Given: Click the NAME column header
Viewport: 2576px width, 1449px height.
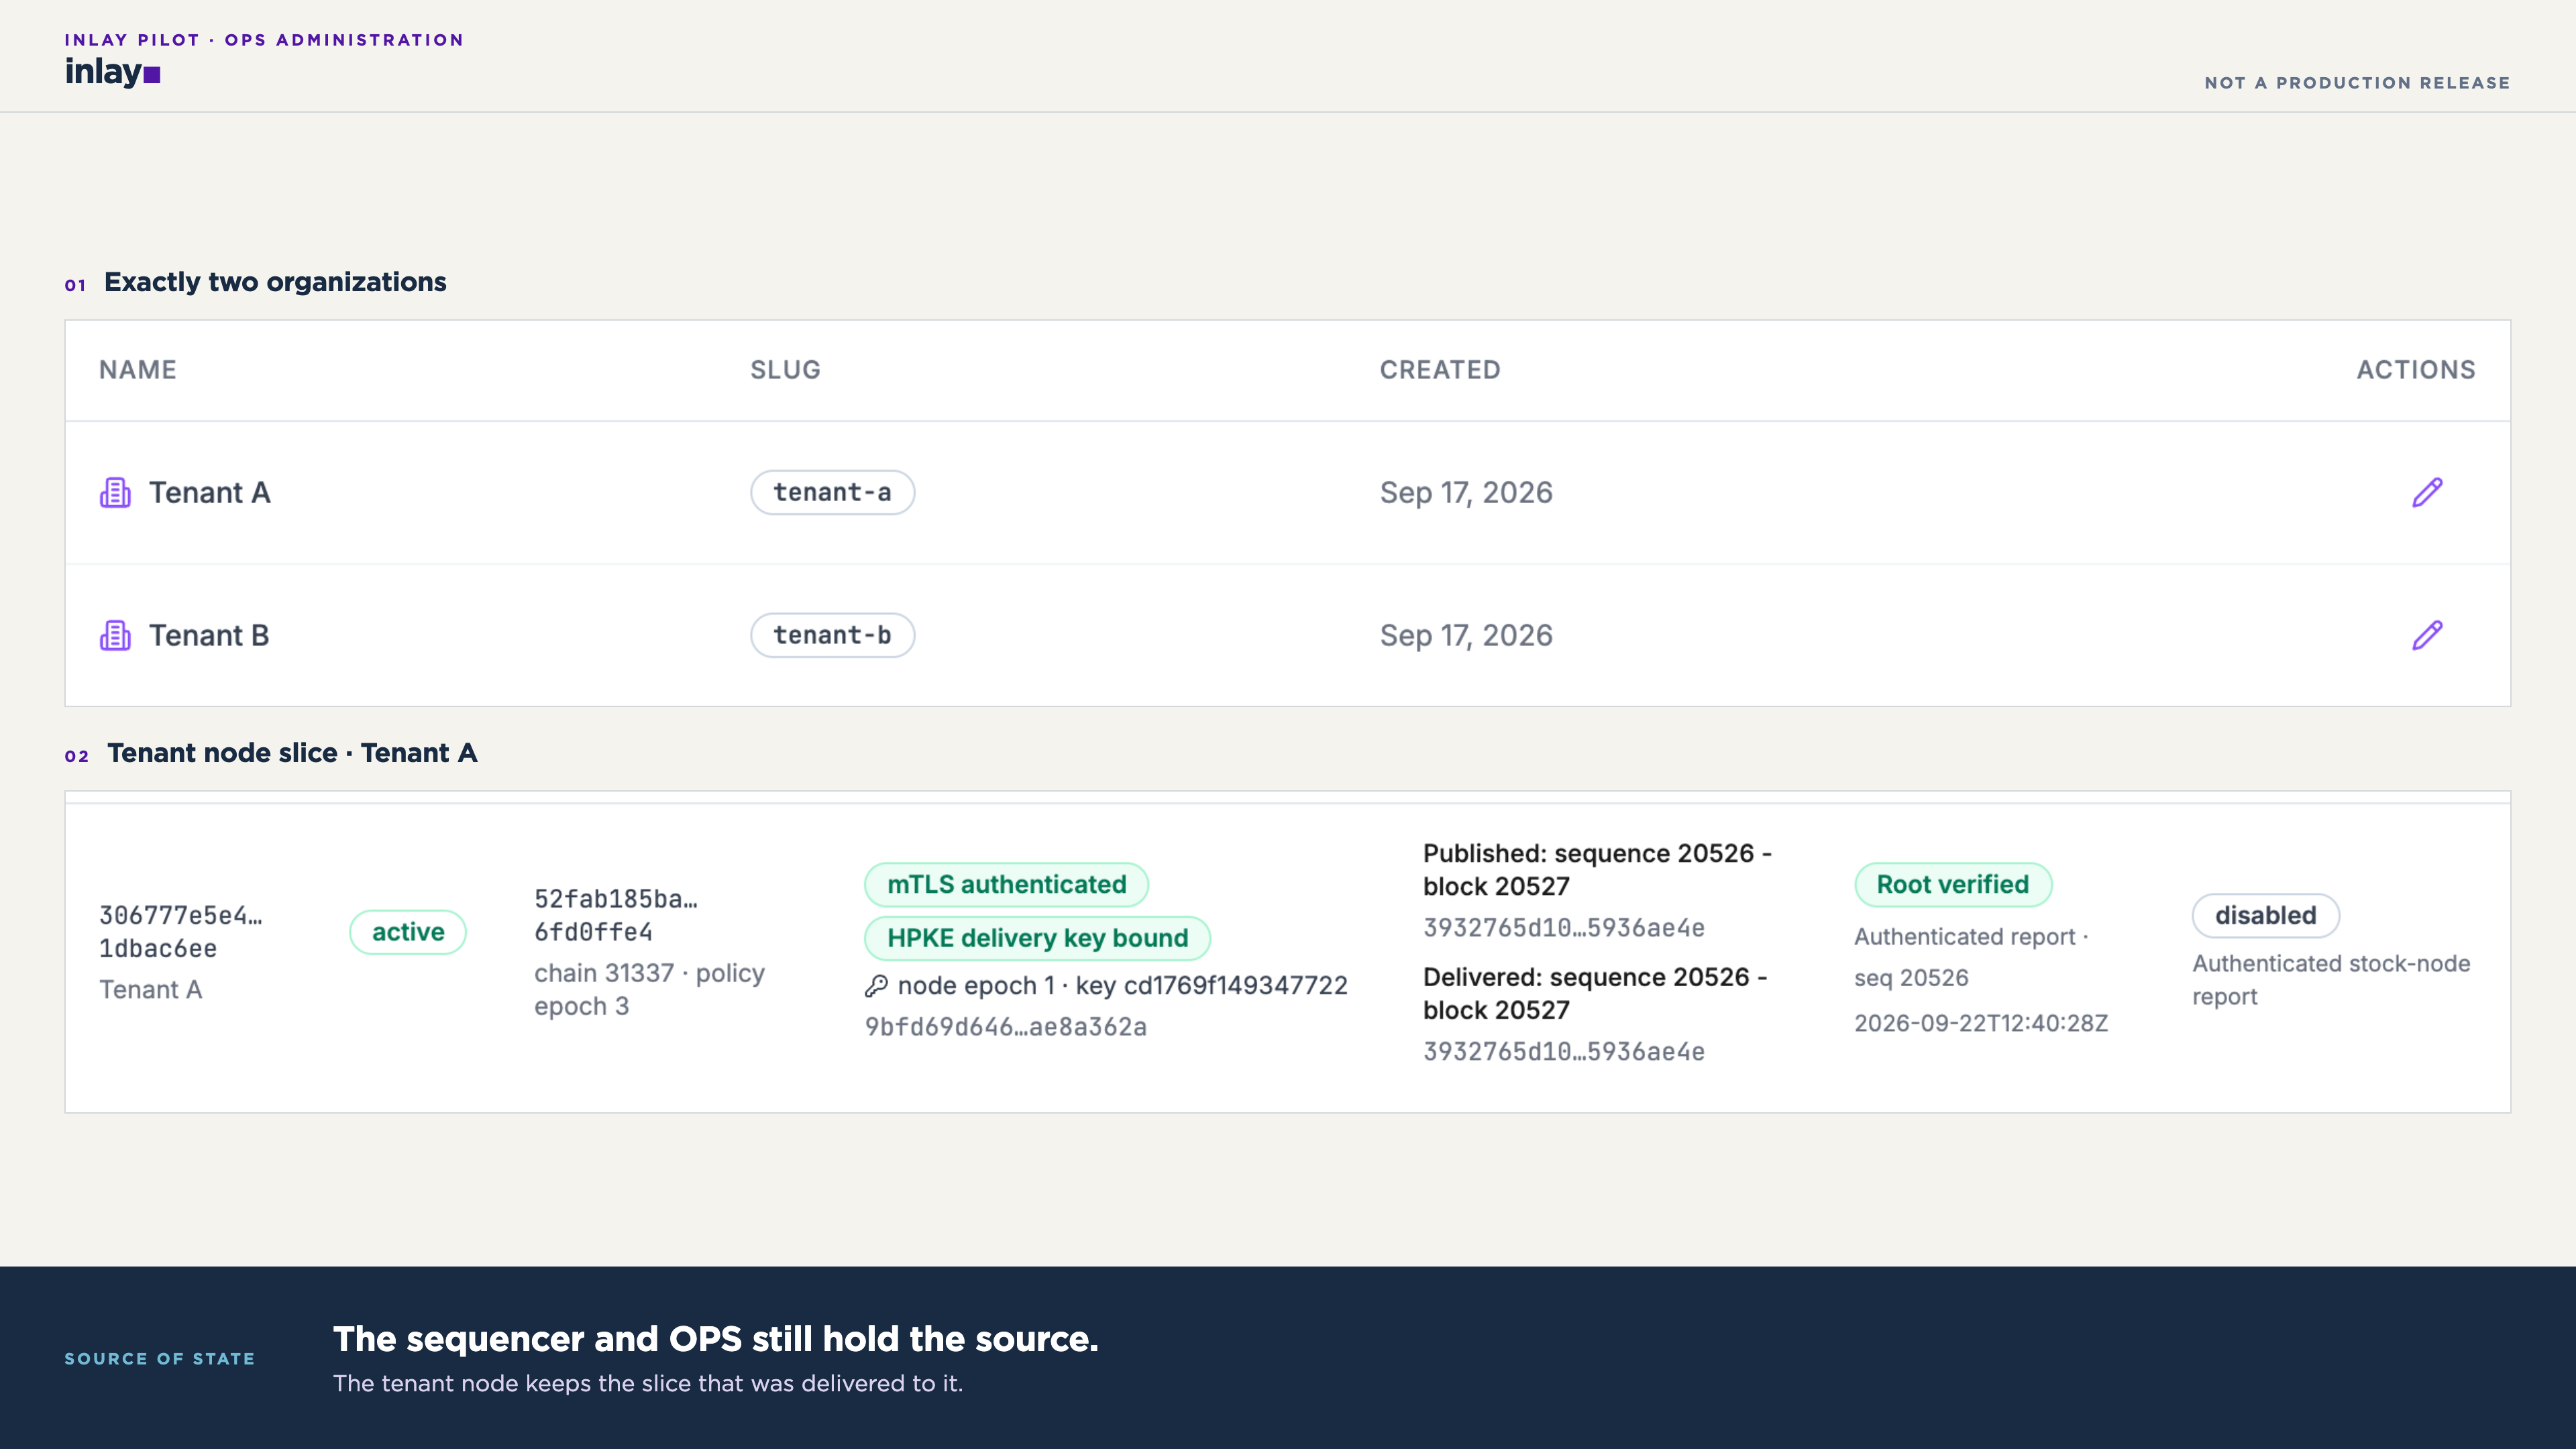Looking at the screenshot, I should click(x=138, y=370).
